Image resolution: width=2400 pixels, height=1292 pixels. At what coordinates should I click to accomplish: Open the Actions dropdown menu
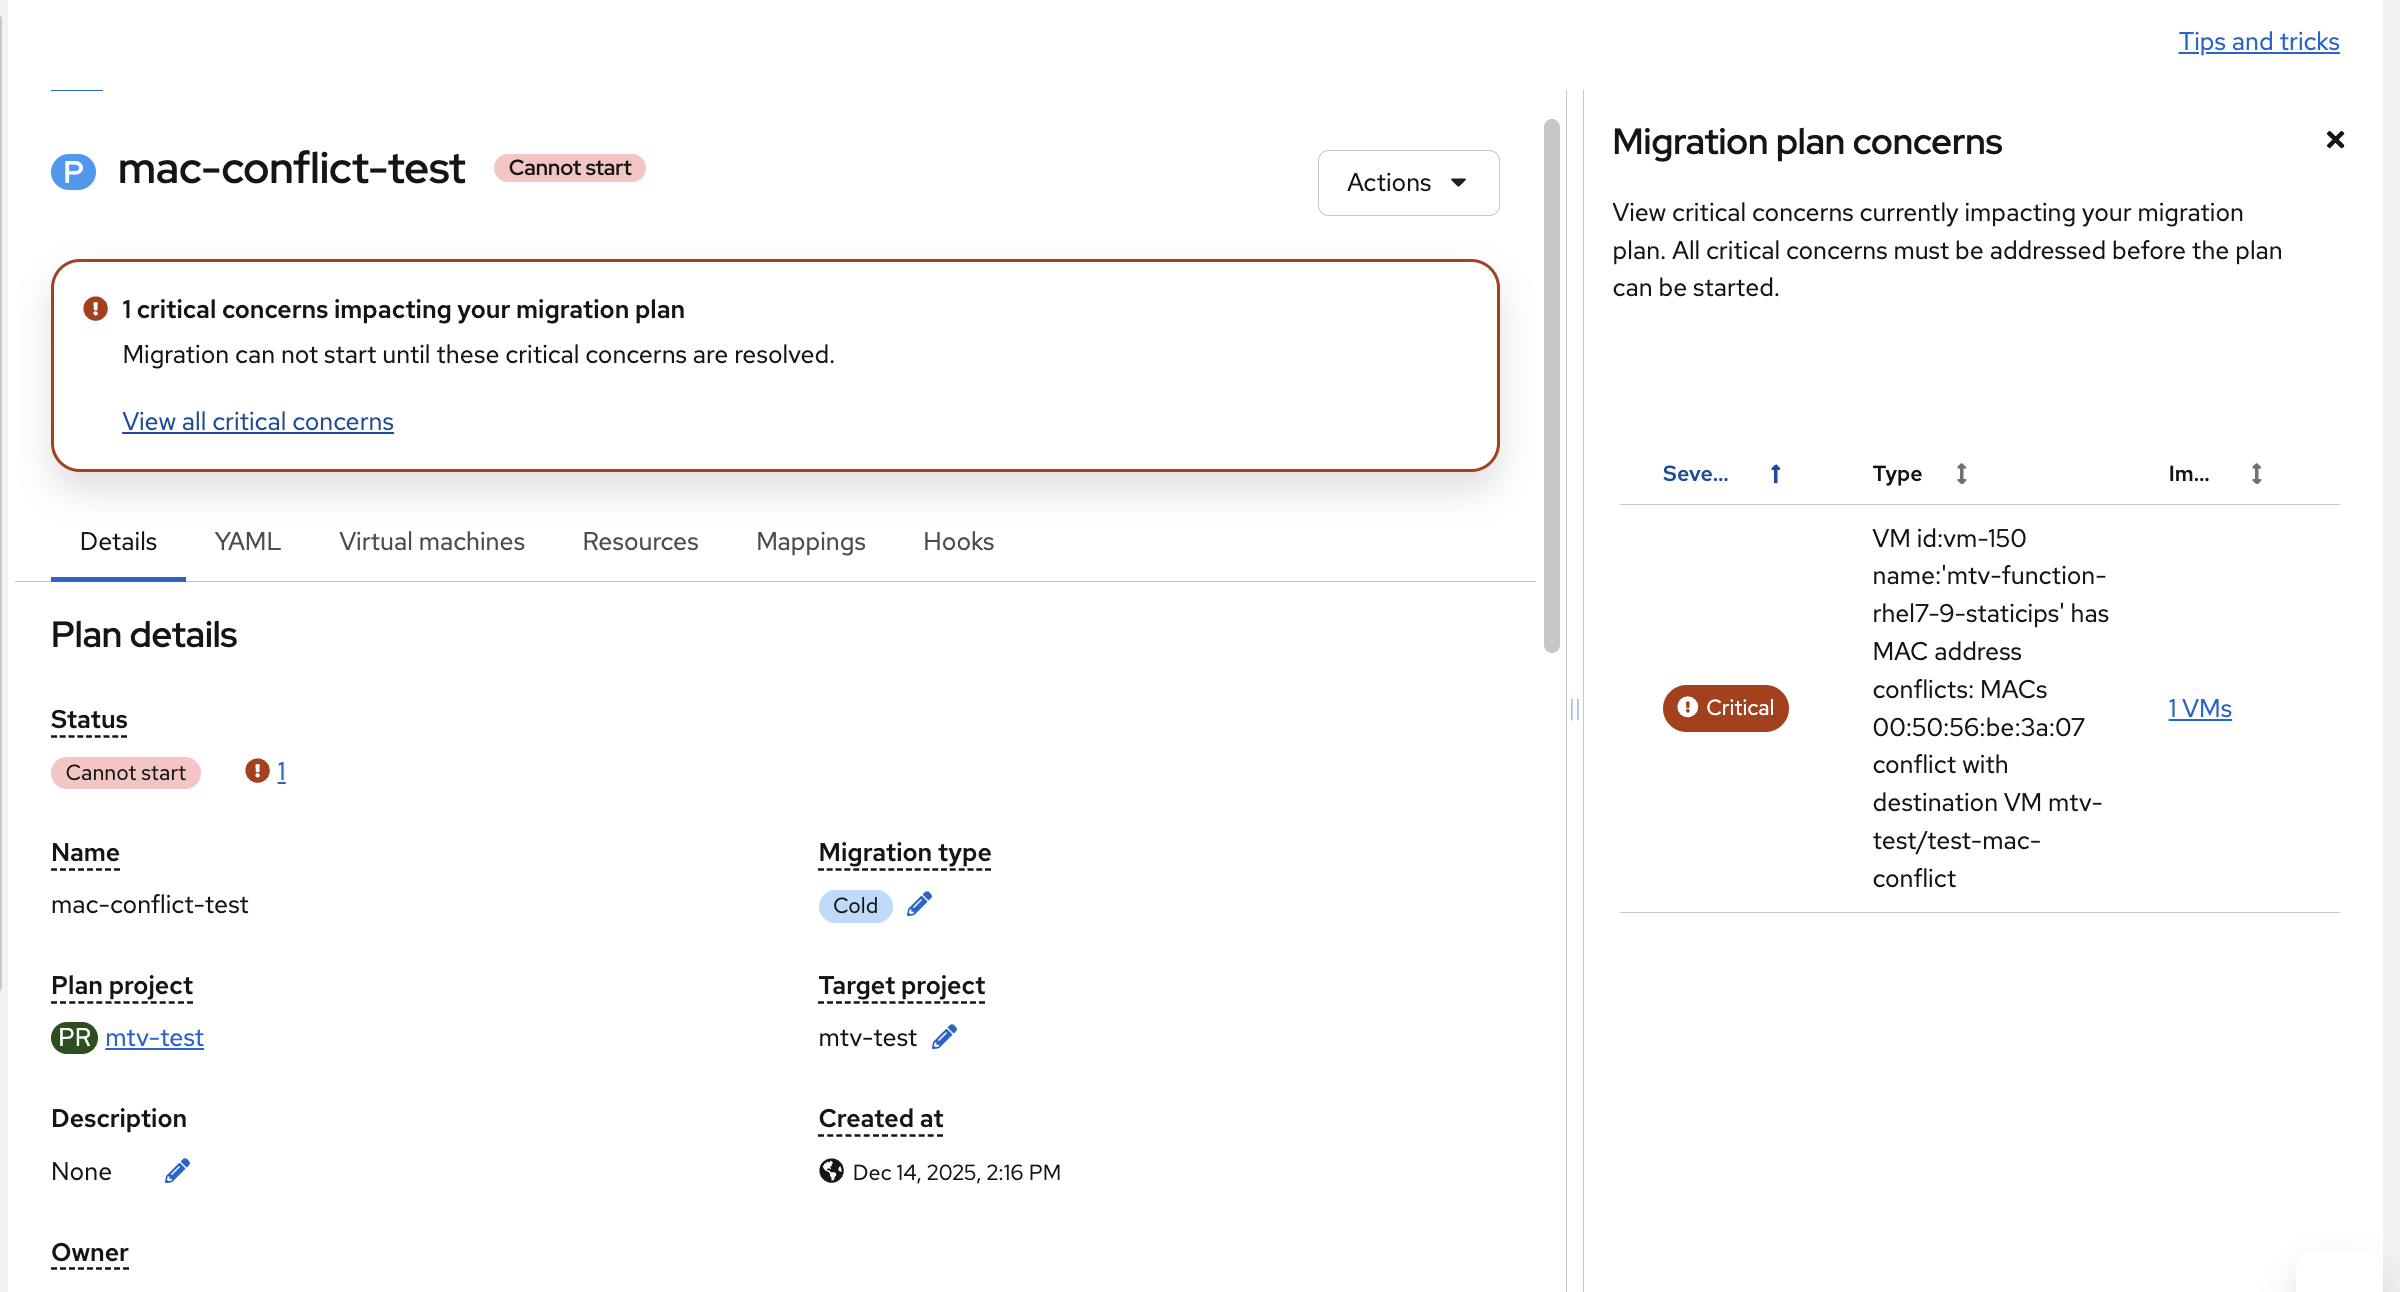pos(1407,183)
